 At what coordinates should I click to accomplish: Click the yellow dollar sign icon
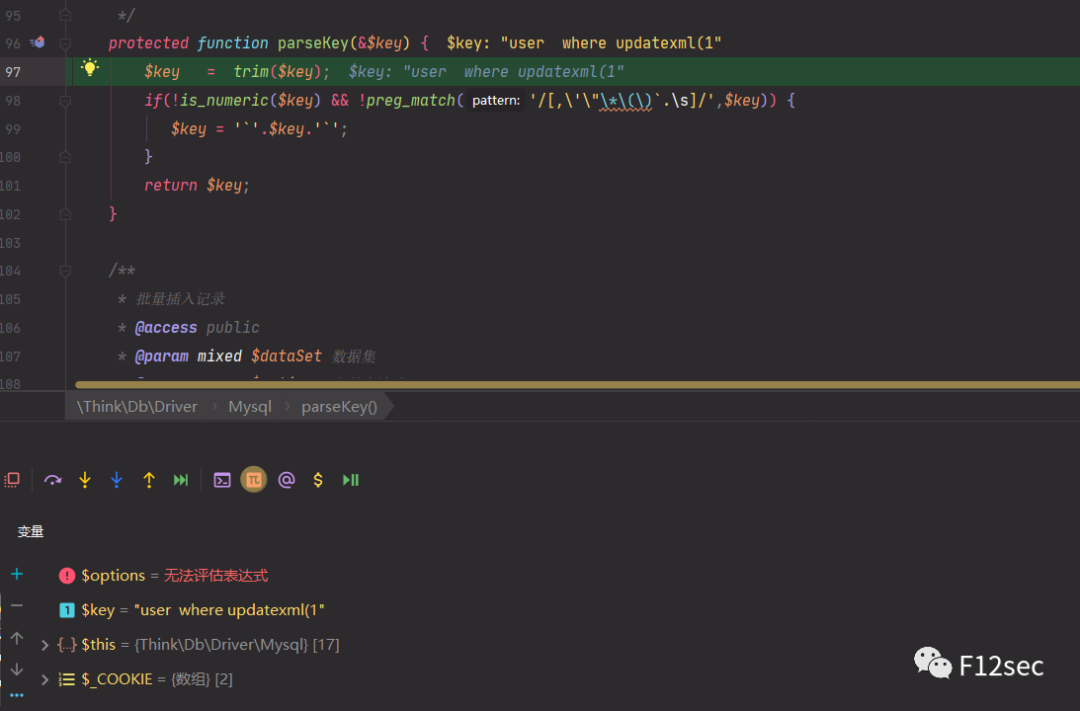click(x=318, y=480)
